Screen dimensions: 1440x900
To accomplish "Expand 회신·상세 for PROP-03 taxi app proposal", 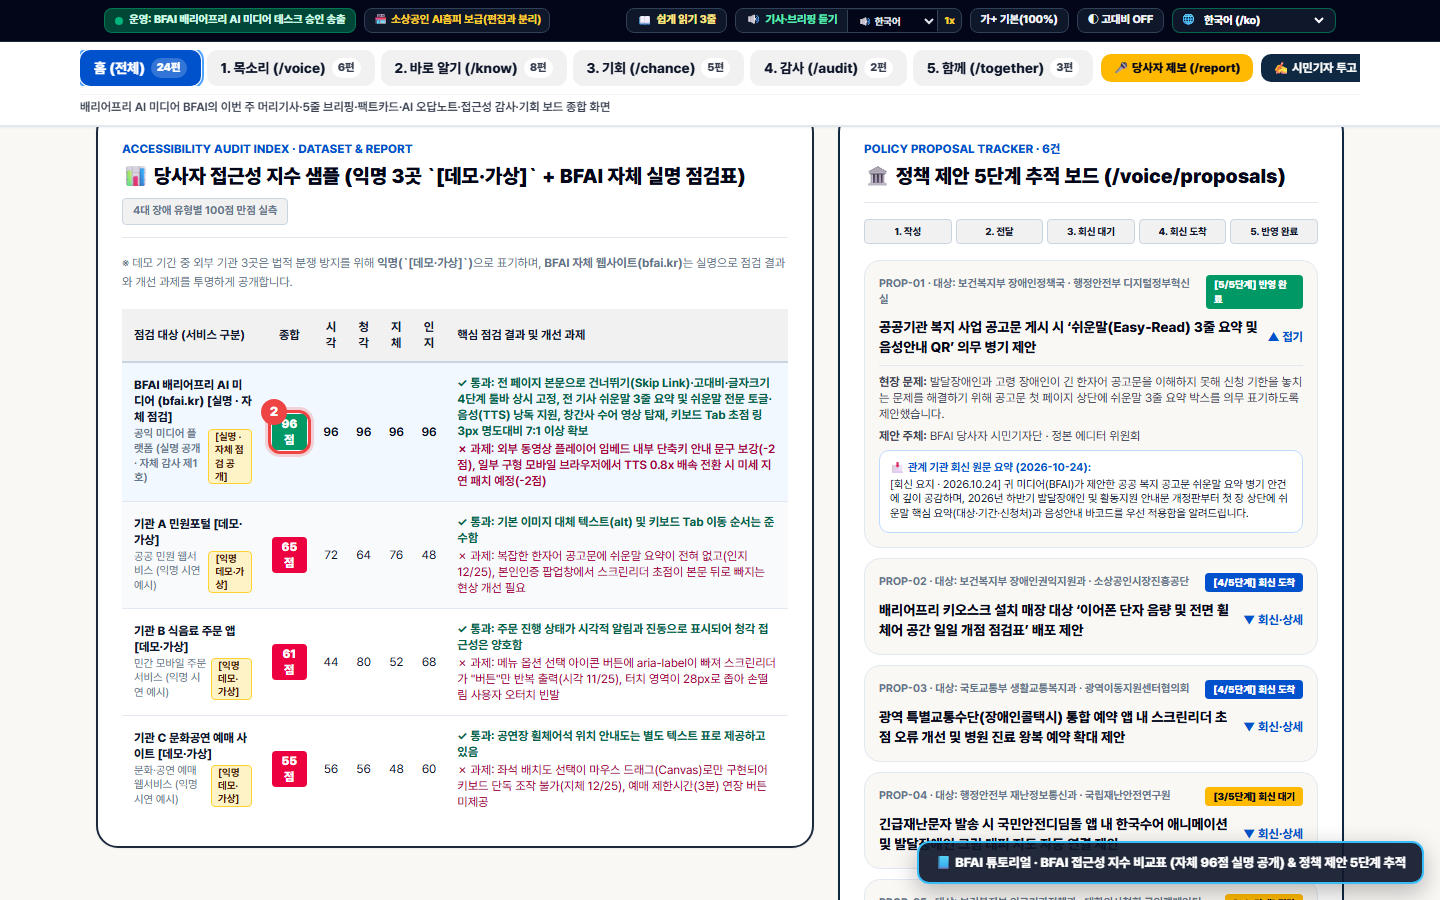I will click(x=1273, y=727).
